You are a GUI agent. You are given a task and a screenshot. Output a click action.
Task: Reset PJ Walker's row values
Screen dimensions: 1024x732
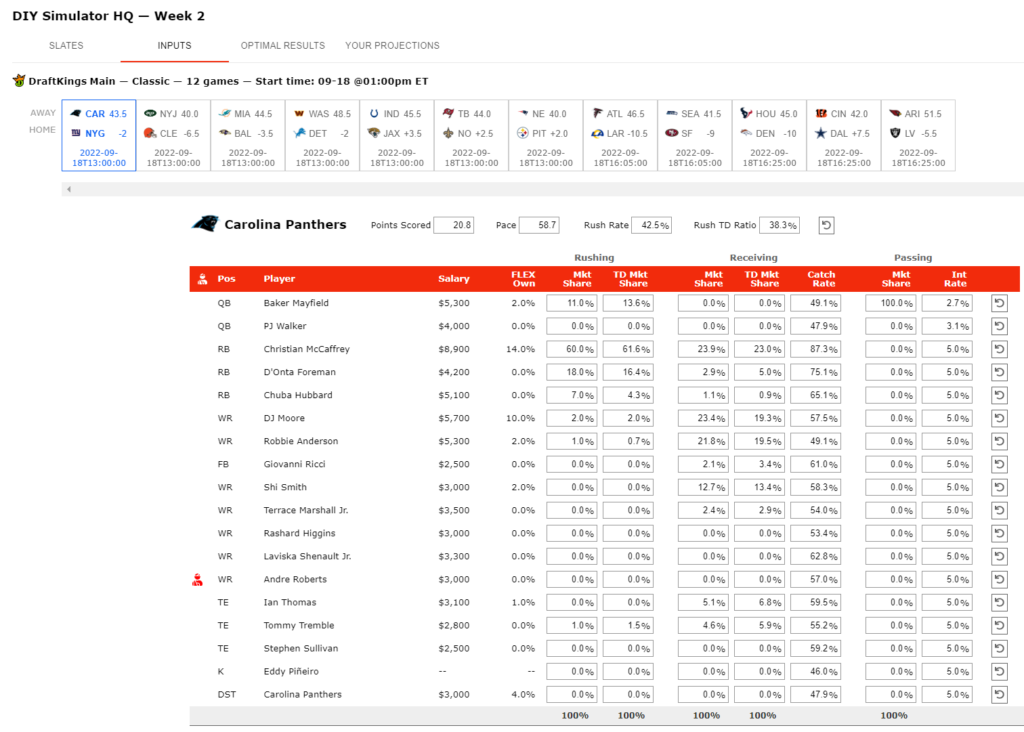(999, 326)
